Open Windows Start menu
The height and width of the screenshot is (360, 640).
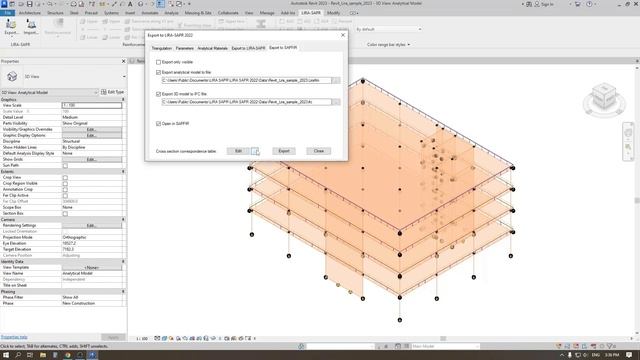(6, 355)
